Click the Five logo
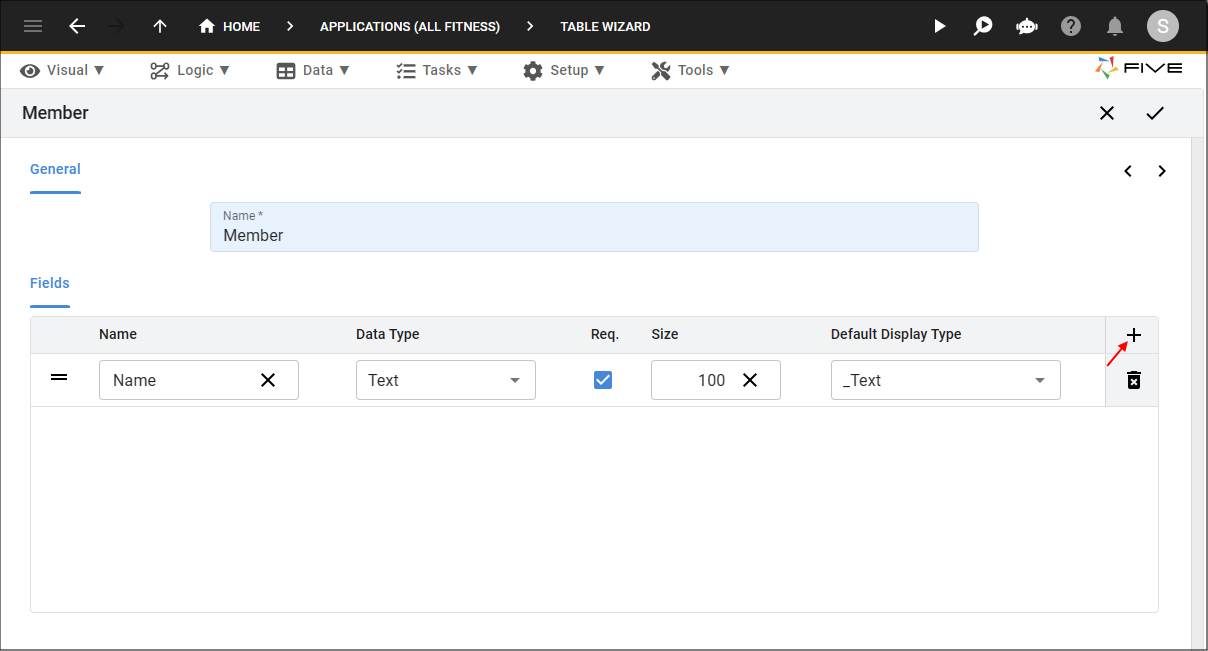The image size is (1208, 651). point(1139,68)
